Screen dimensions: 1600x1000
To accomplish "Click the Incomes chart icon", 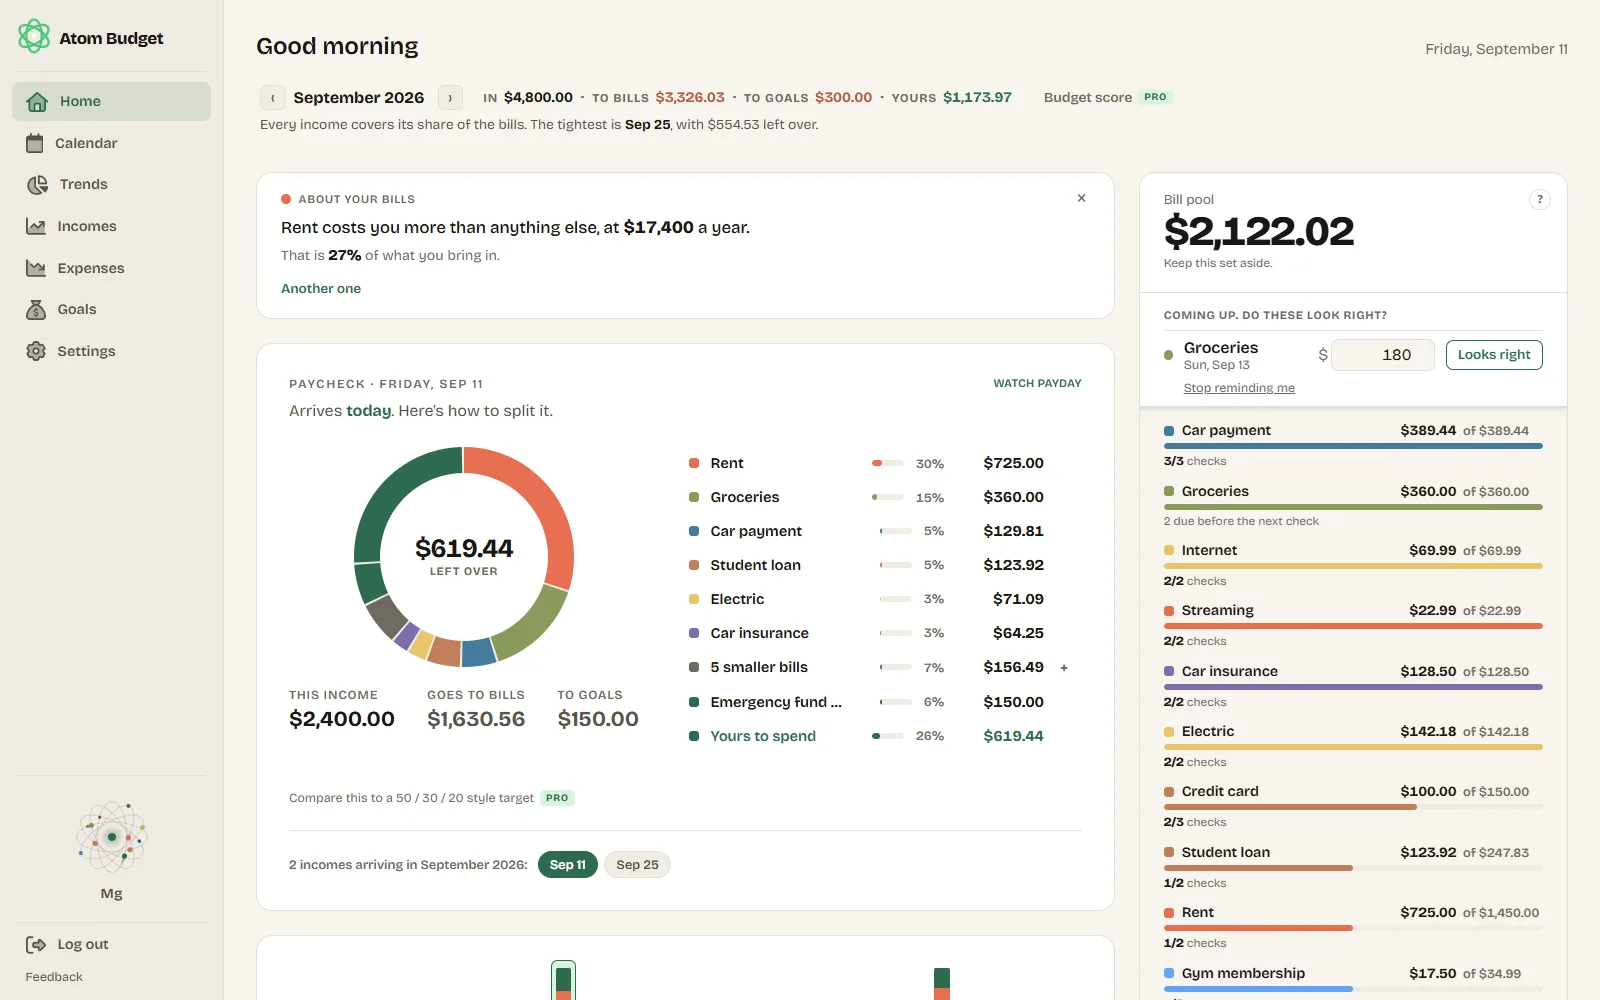I will 36,226.
